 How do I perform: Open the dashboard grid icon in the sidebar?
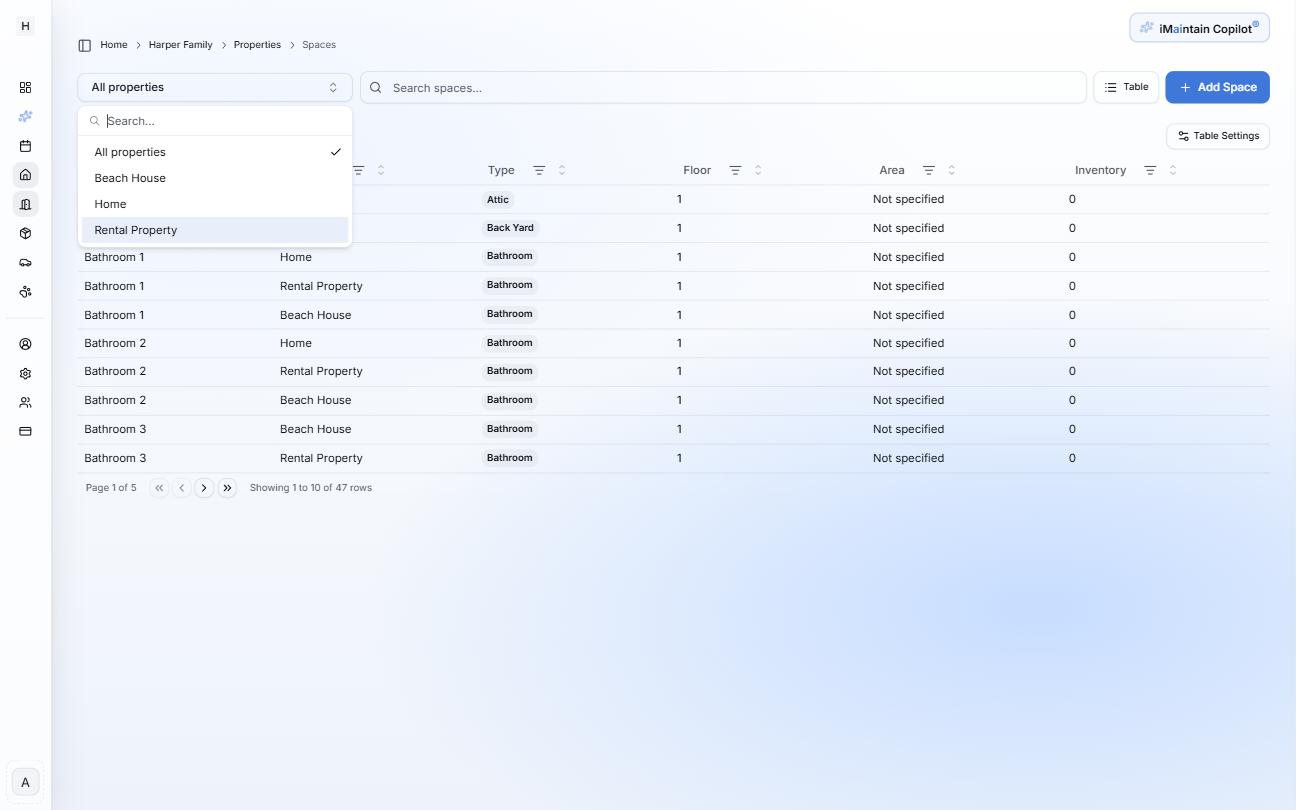25,87
